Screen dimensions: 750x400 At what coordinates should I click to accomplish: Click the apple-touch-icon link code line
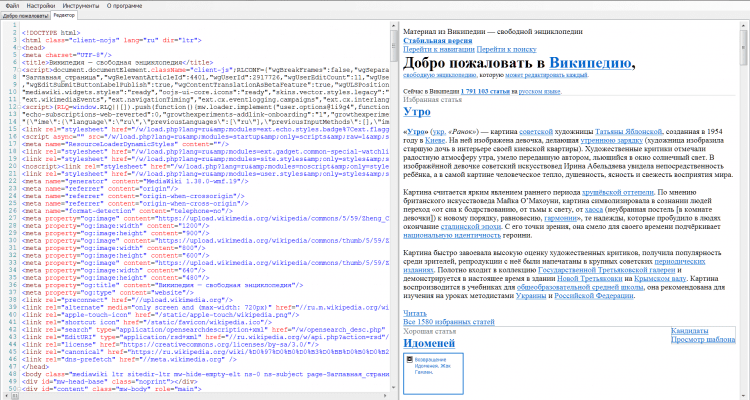[161, 315]
